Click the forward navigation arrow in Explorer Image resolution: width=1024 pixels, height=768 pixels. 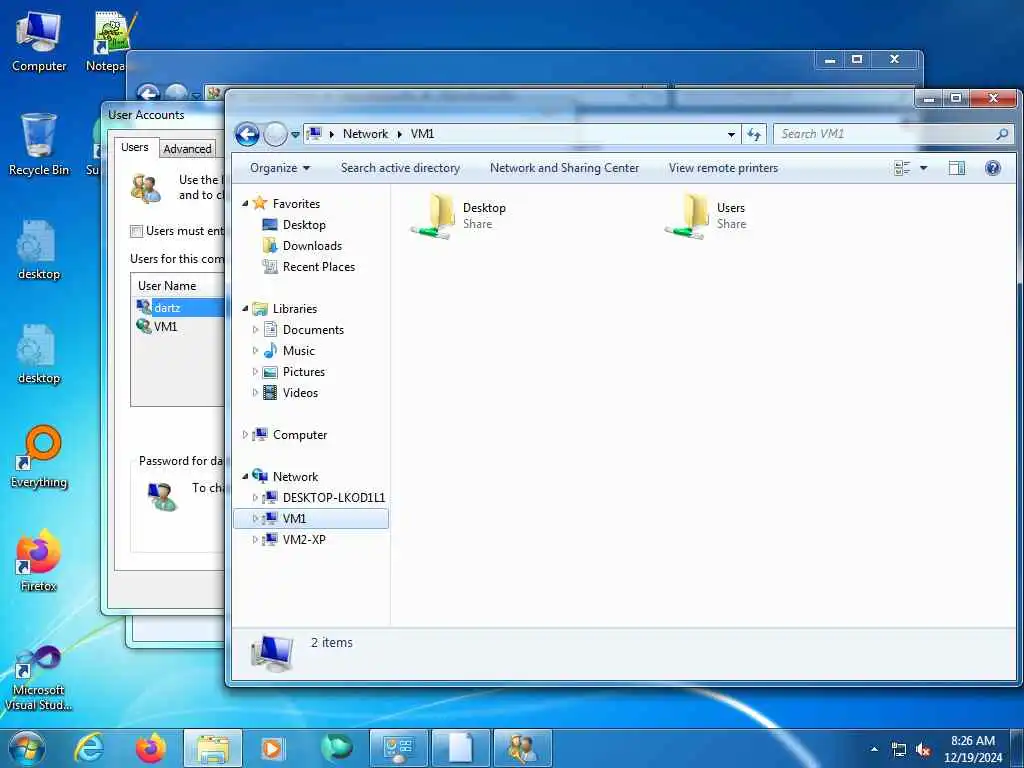(x=275, y=135)
